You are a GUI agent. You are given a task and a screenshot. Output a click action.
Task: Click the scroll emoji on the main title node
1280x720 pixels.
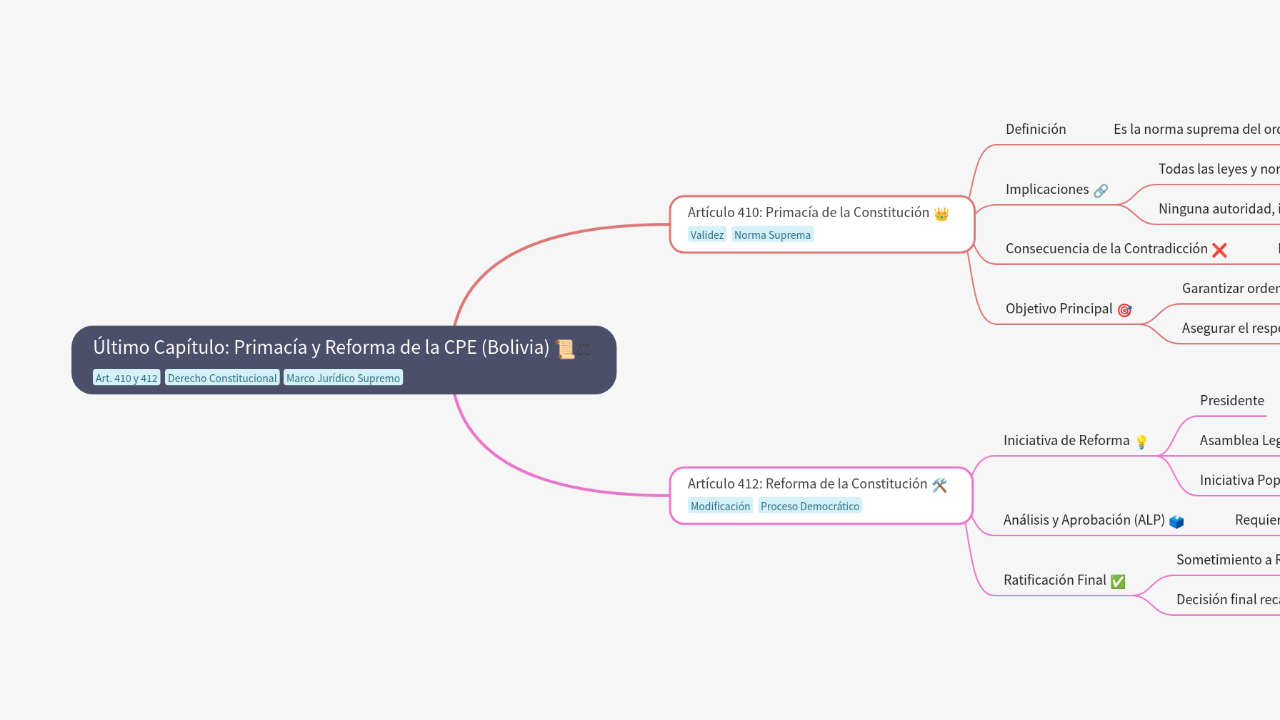tap(565, 348)
